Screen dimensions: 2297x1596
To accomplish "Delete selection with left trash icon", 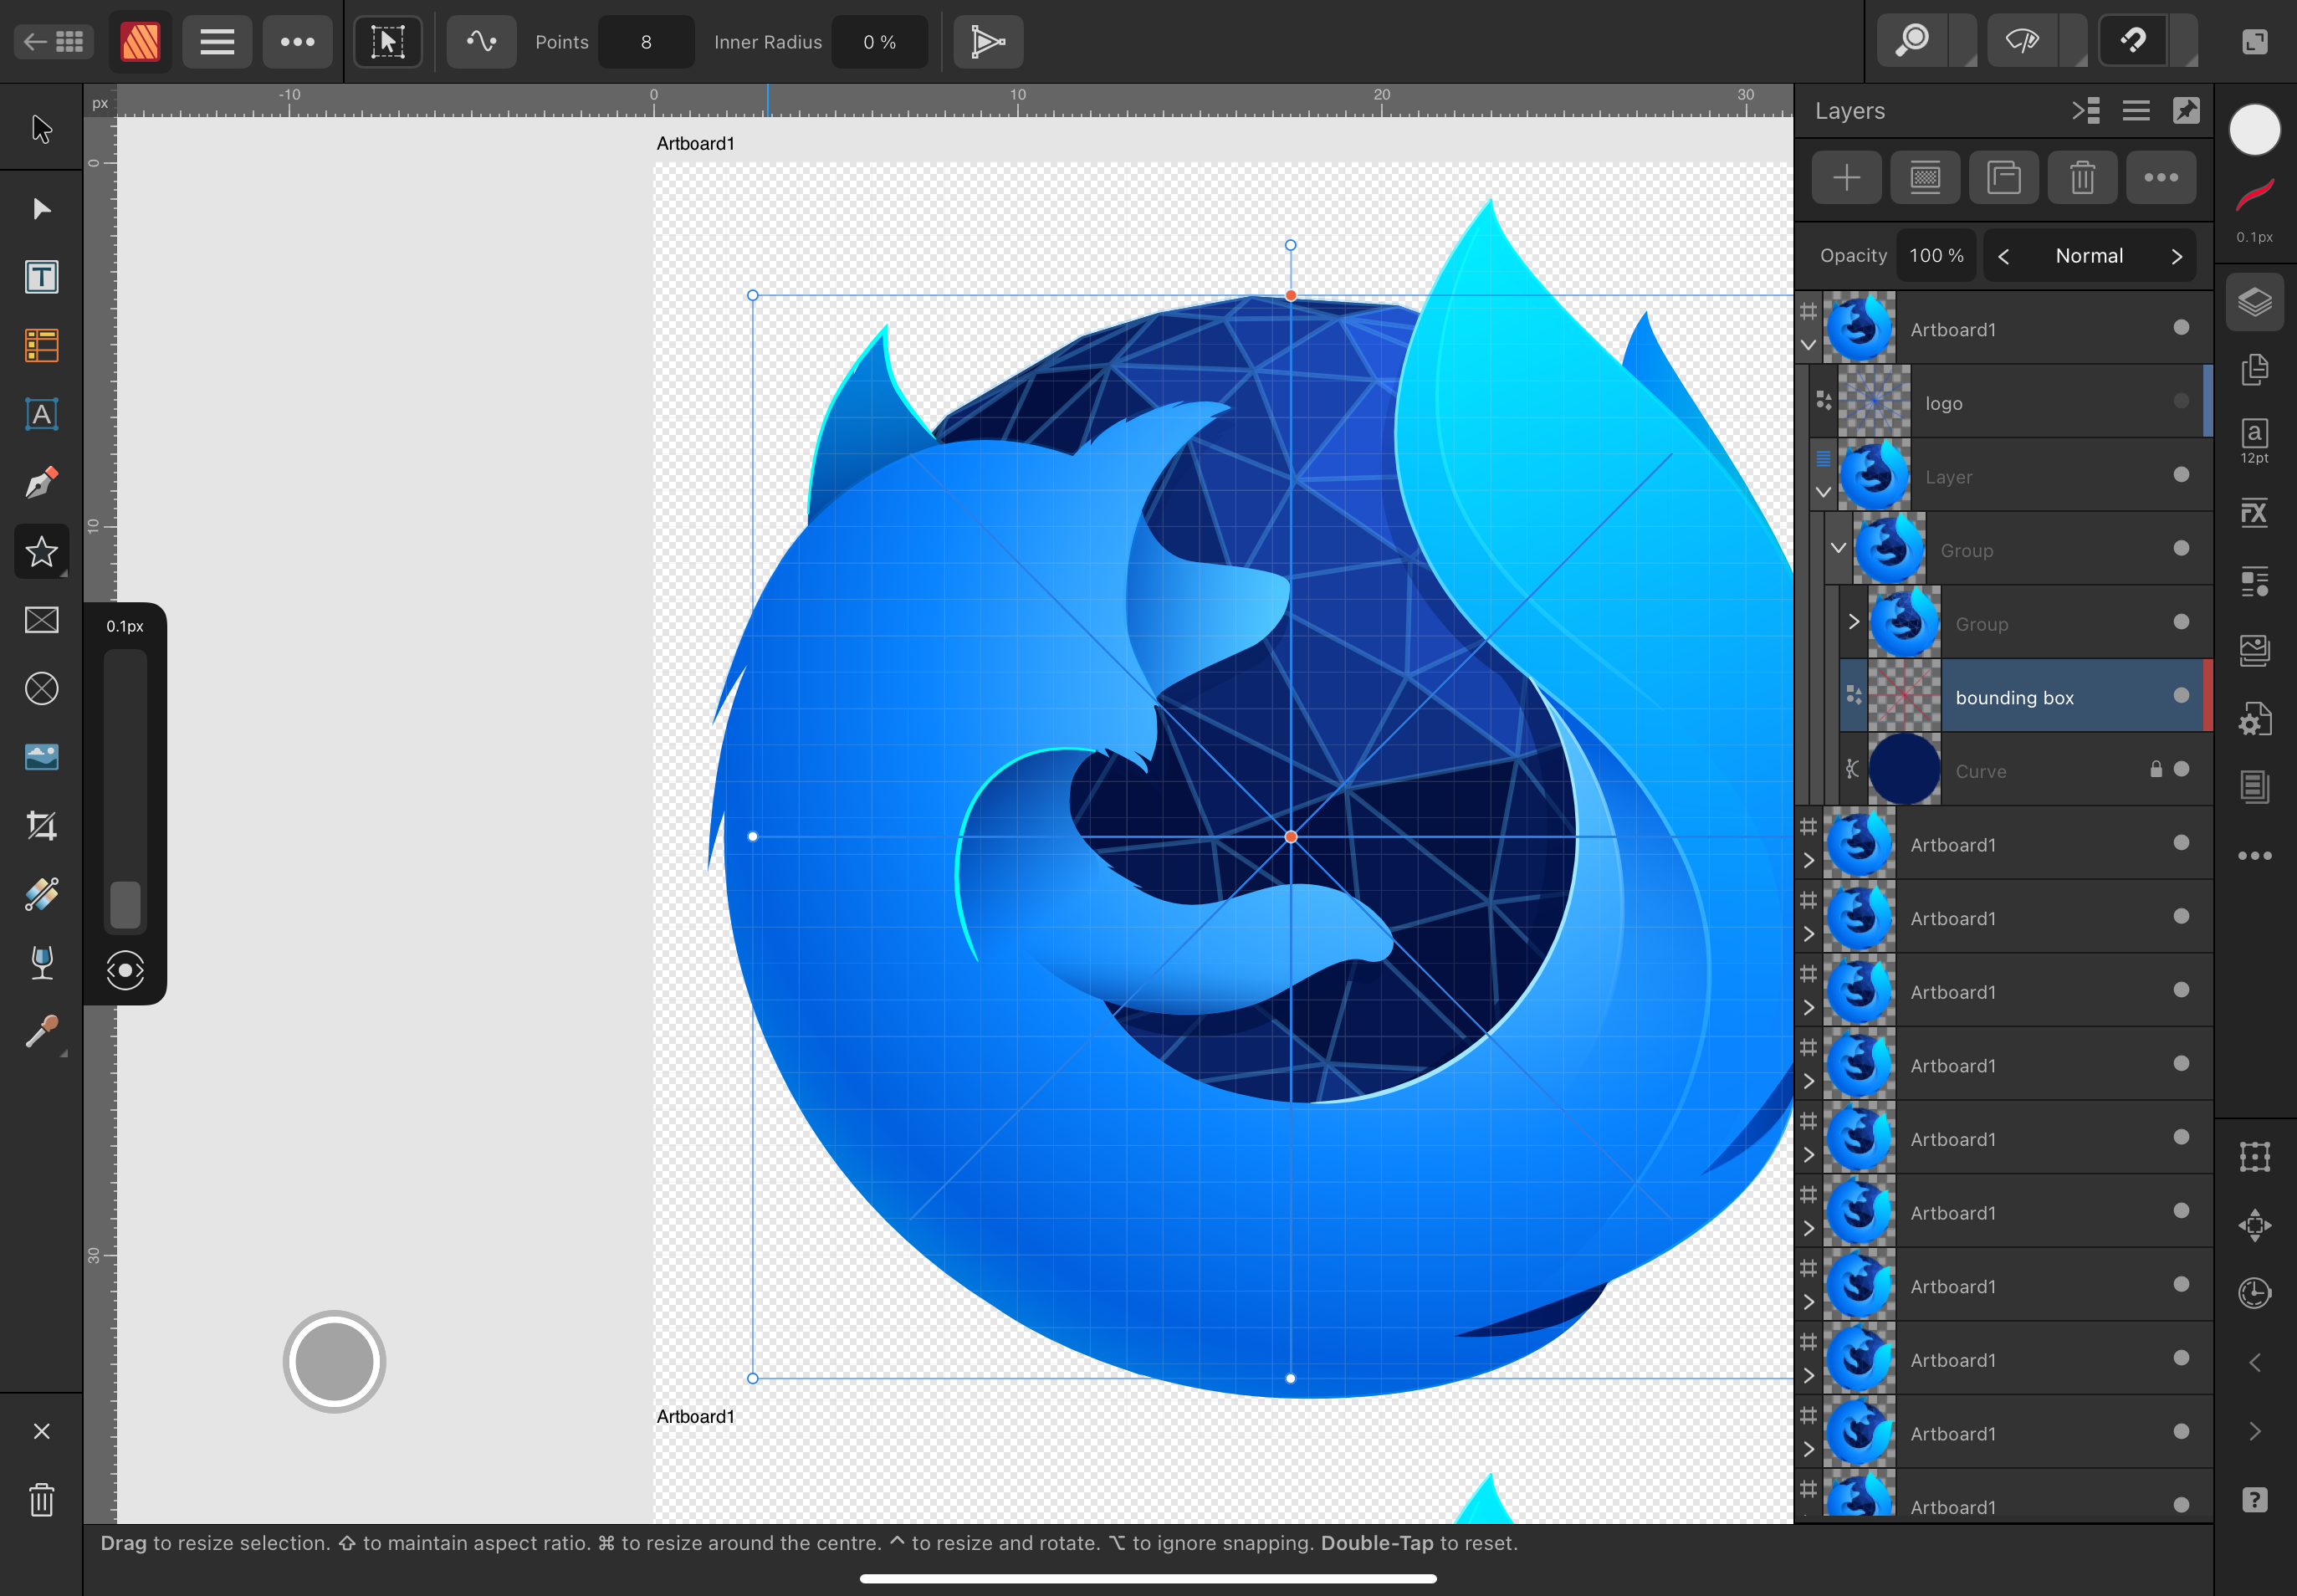I will point(41,1499).
